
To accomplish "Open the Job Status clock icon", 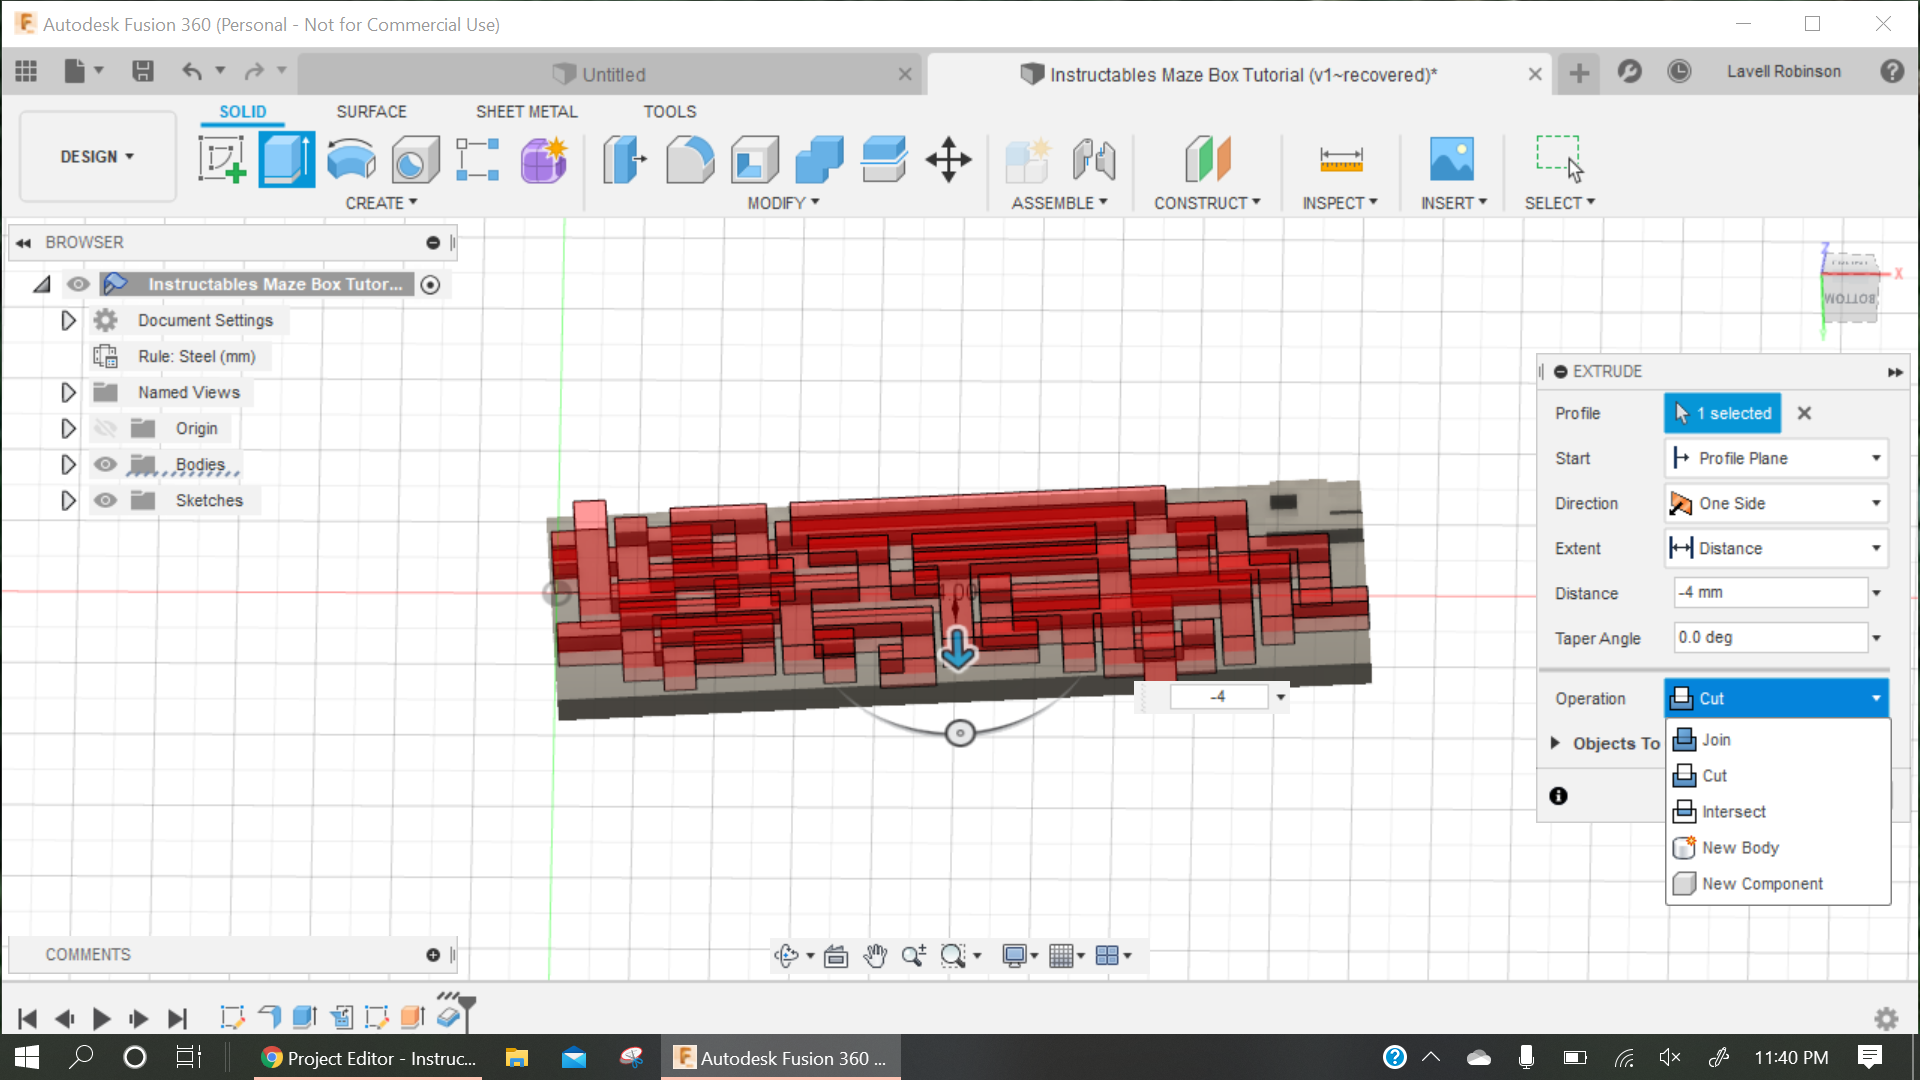I will point(1679,71).
